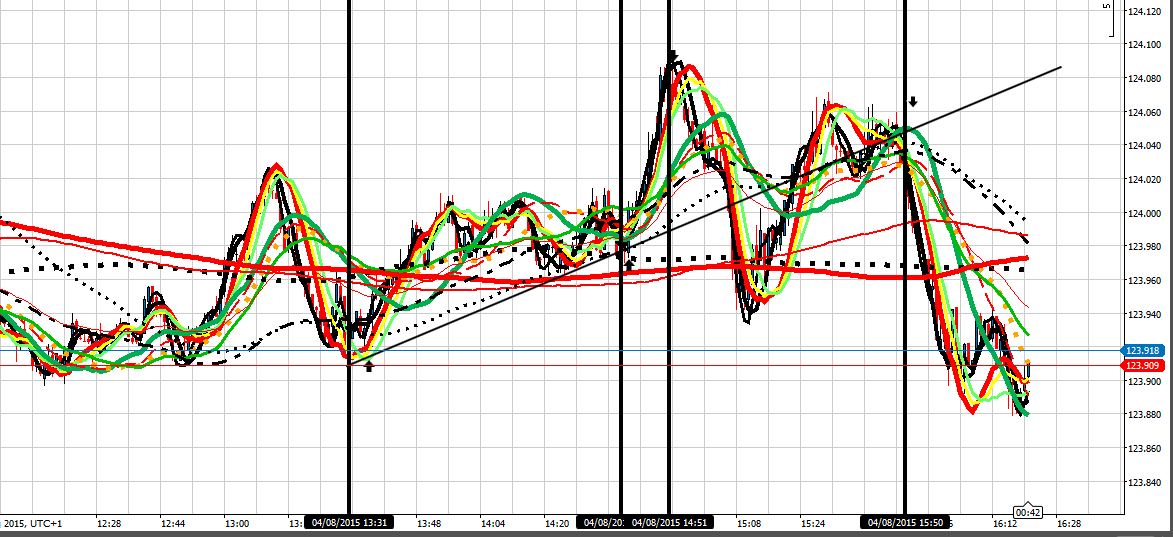Click the 124.120 price axis value
This screenshot has height=537, width=1173.
[x=1145, y=12]
